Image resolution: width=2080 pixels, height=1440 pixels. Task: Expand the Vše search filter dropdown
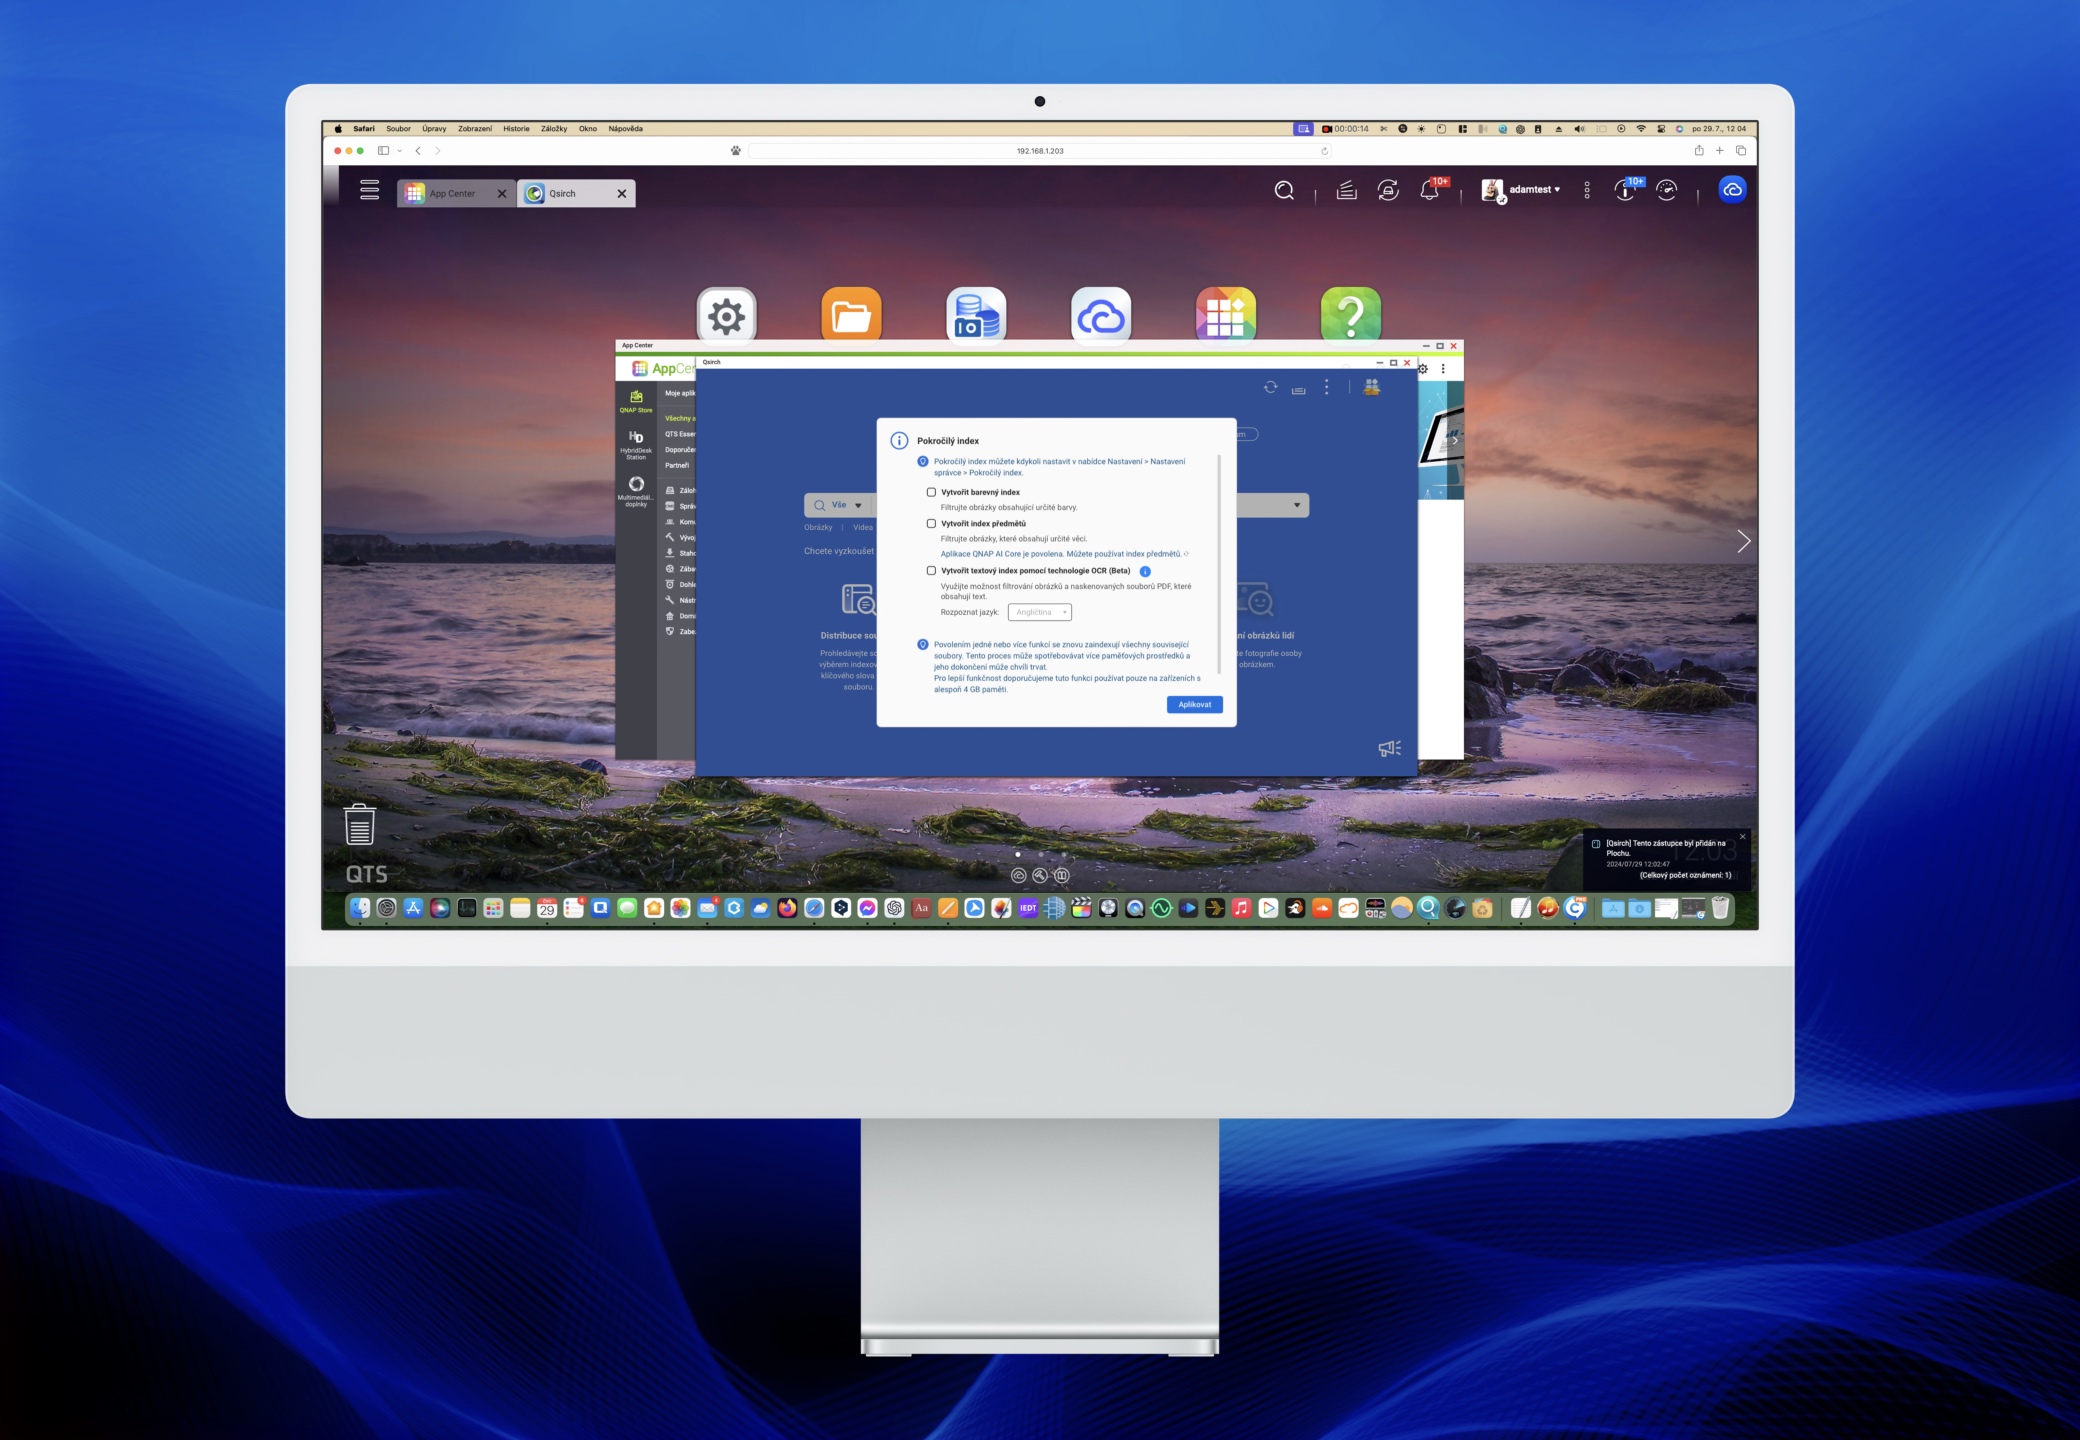click(x=848, y=505)
